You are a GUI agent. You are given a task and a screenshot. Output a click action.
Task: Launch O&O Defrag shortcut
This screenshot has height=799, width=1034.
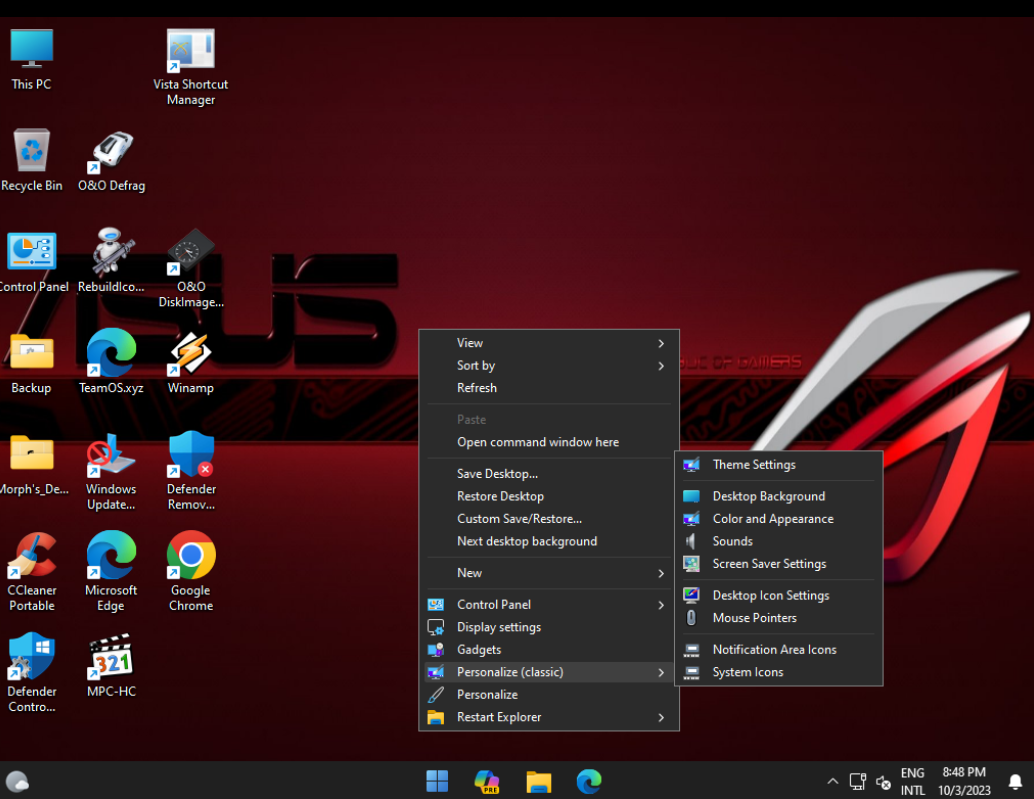(x=111, y=160)
